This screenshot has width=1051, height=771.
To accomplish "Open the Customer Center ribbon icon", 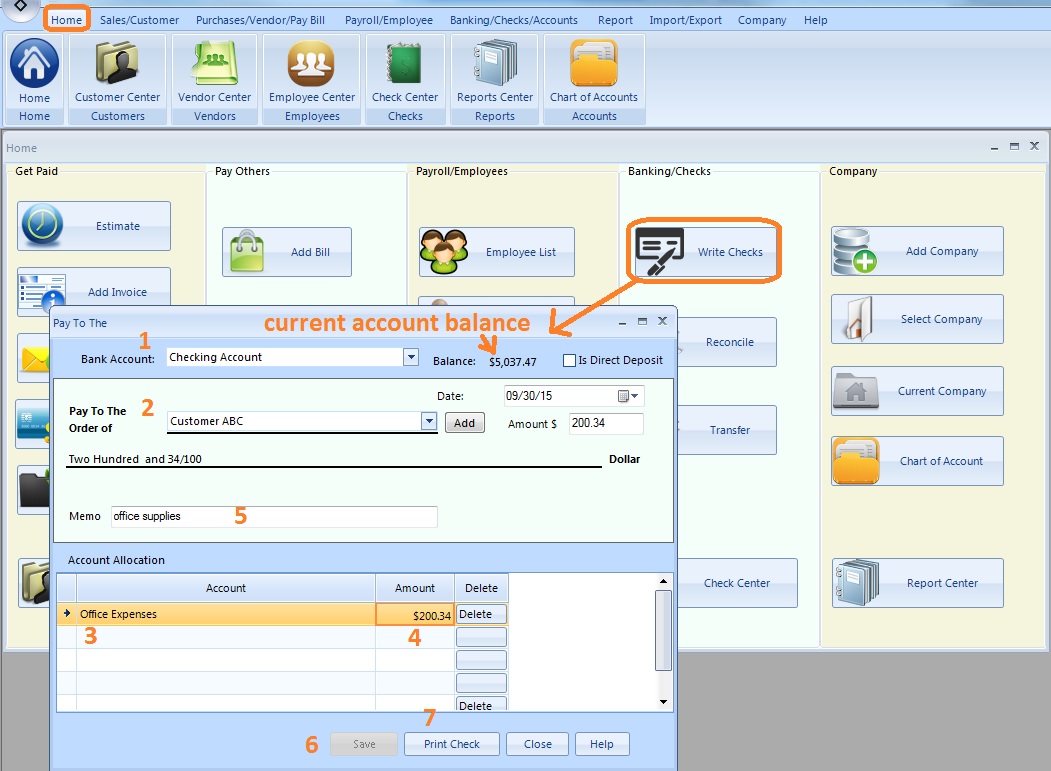I will [117, 70].
